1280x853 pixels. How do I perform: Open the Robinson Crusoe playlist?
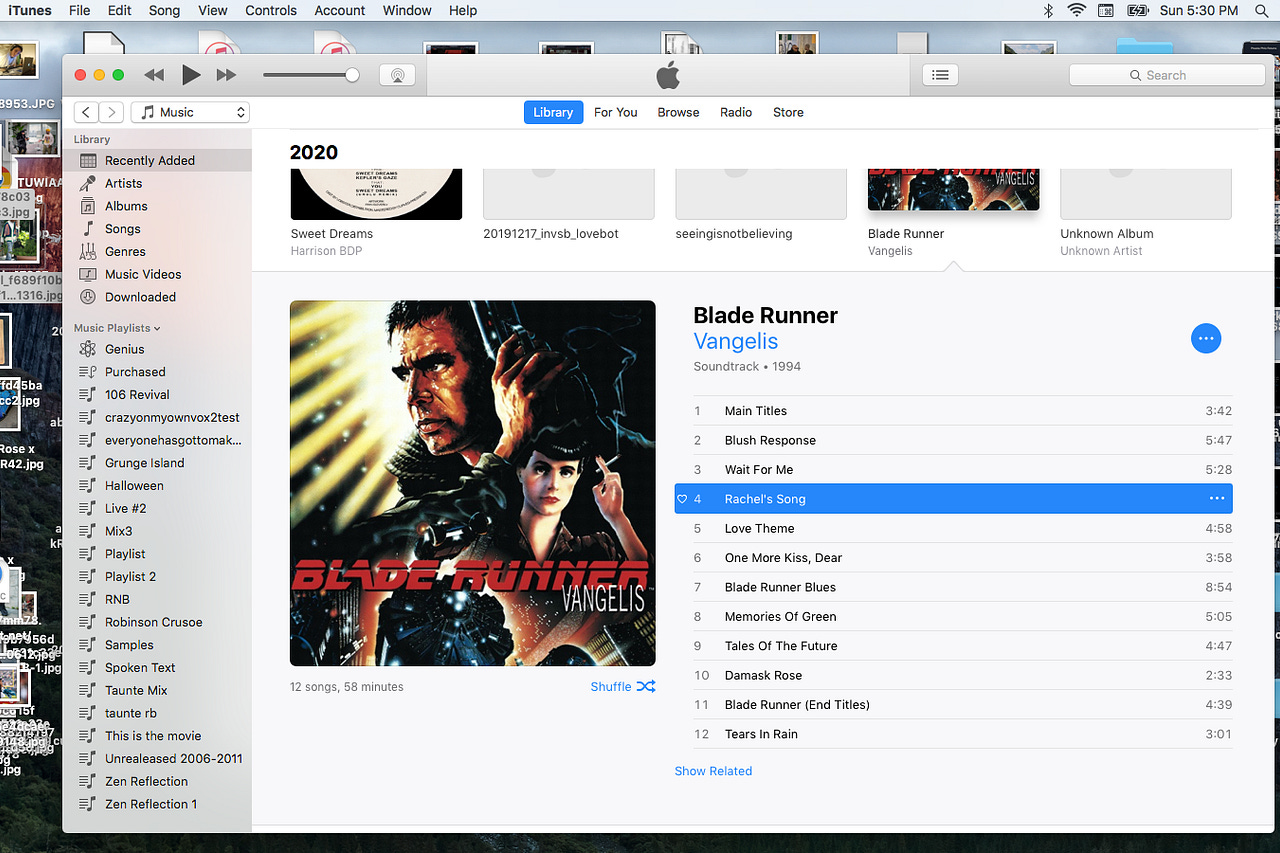click(153, 622)
